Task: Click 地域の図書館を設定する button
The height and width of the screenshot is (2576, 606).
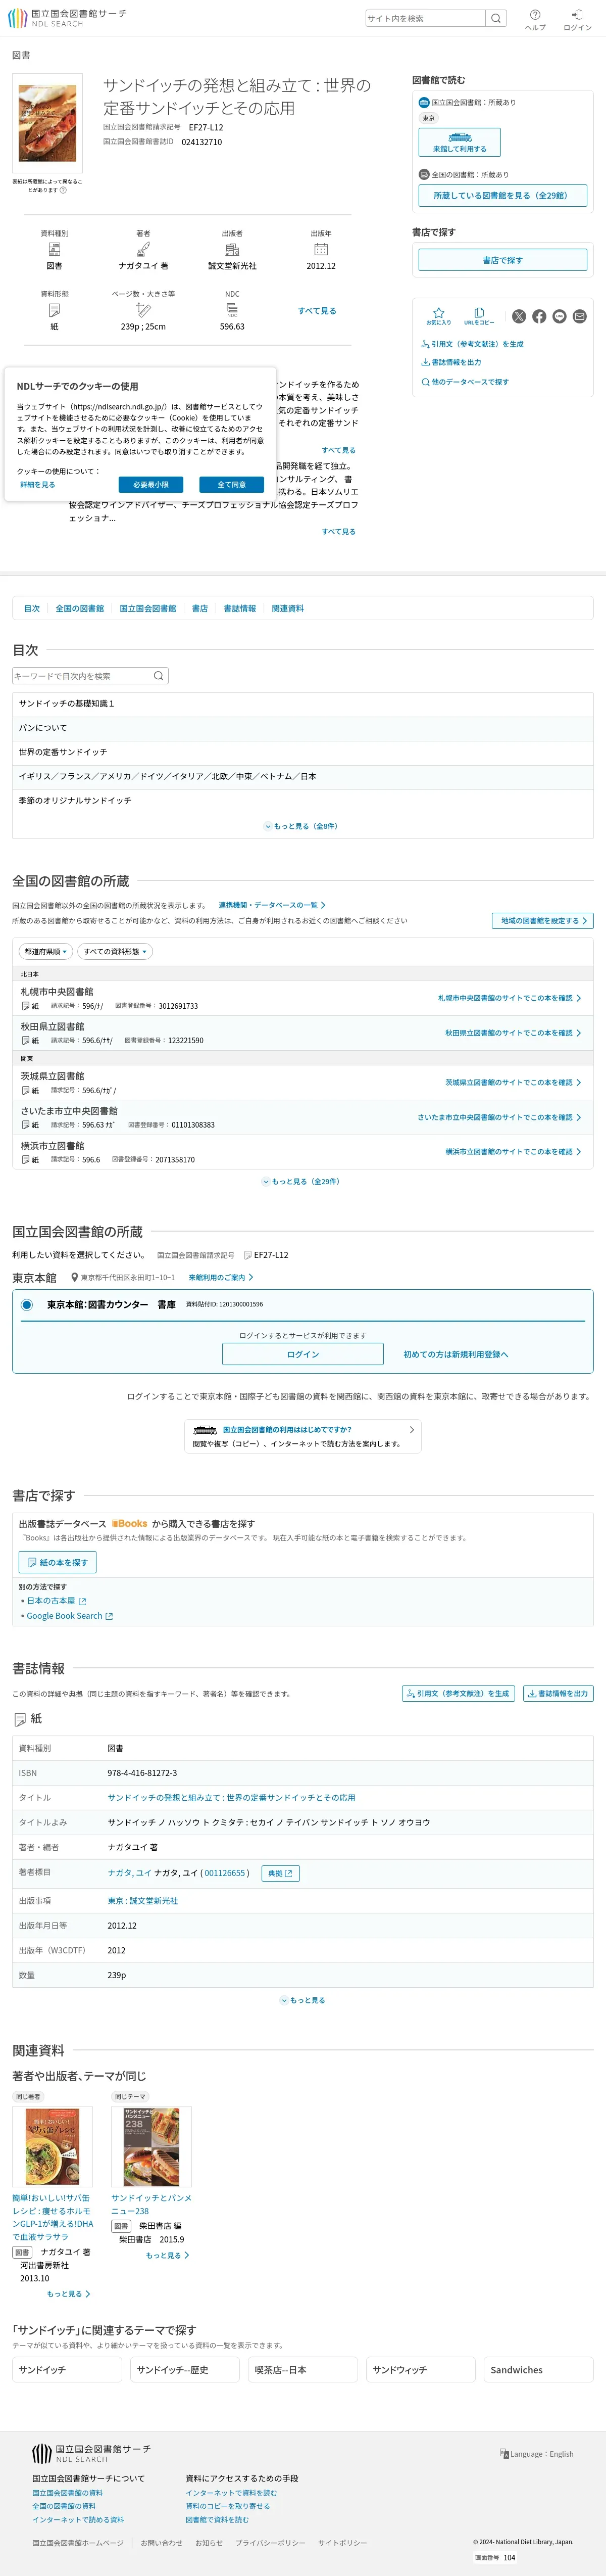Action: coord(543,921)
